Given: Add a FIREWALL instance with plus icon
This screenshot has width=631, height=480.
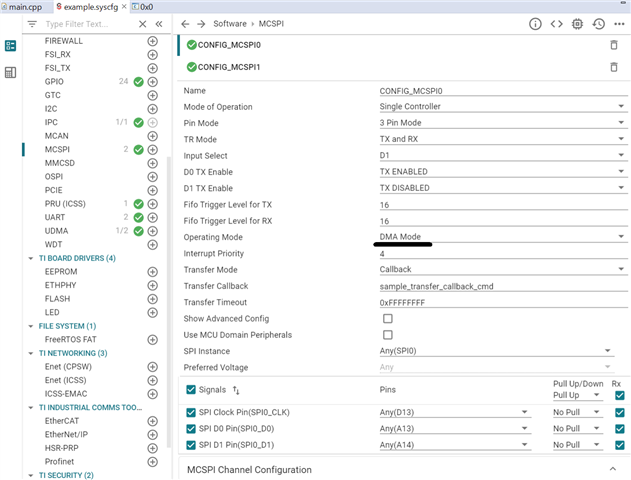Looking at the screenshot, I should (153, 41).
